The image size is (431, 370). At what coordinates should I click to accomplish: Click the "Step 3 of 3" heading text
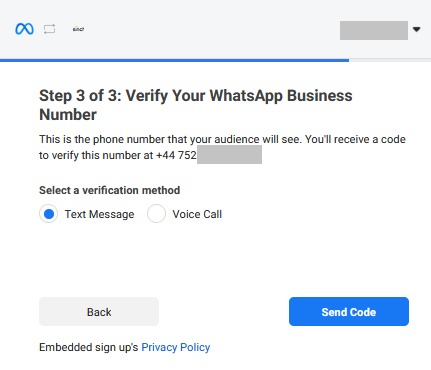(81, 96)
